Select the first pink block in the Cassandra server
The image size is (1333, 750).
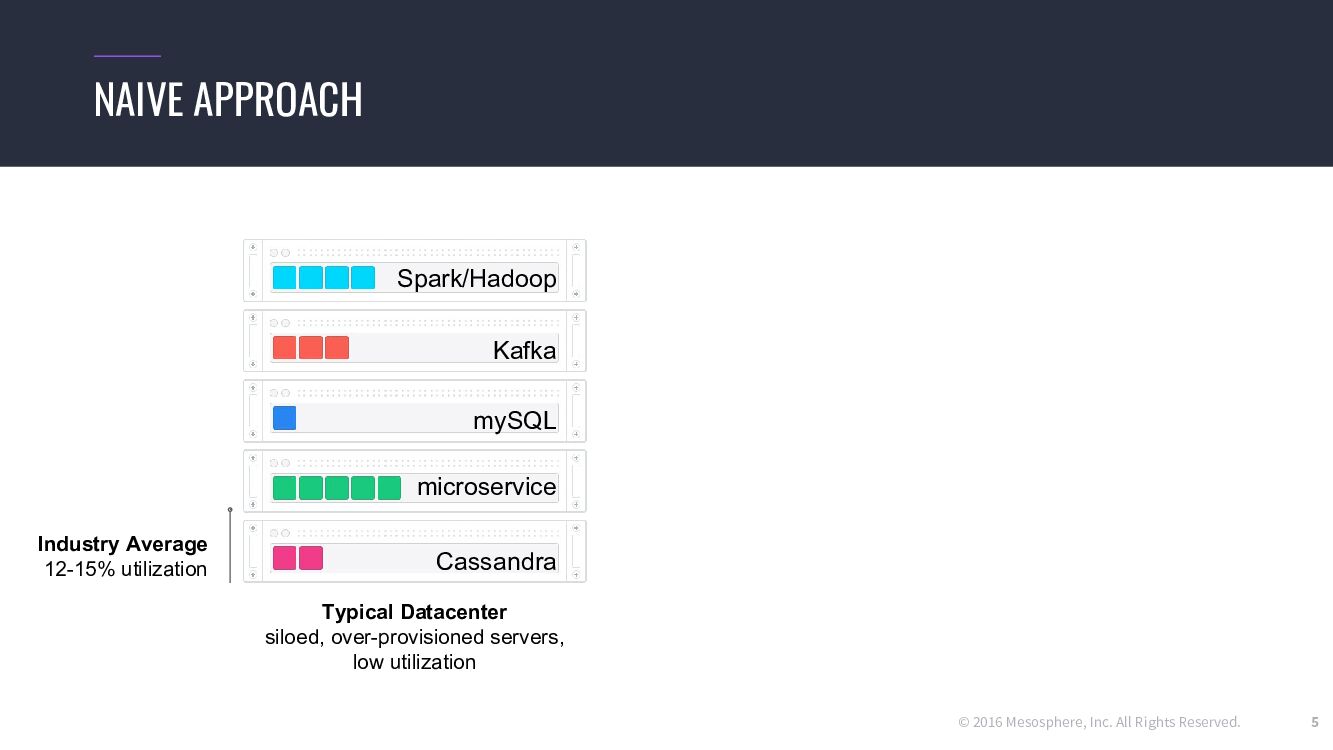285,558
